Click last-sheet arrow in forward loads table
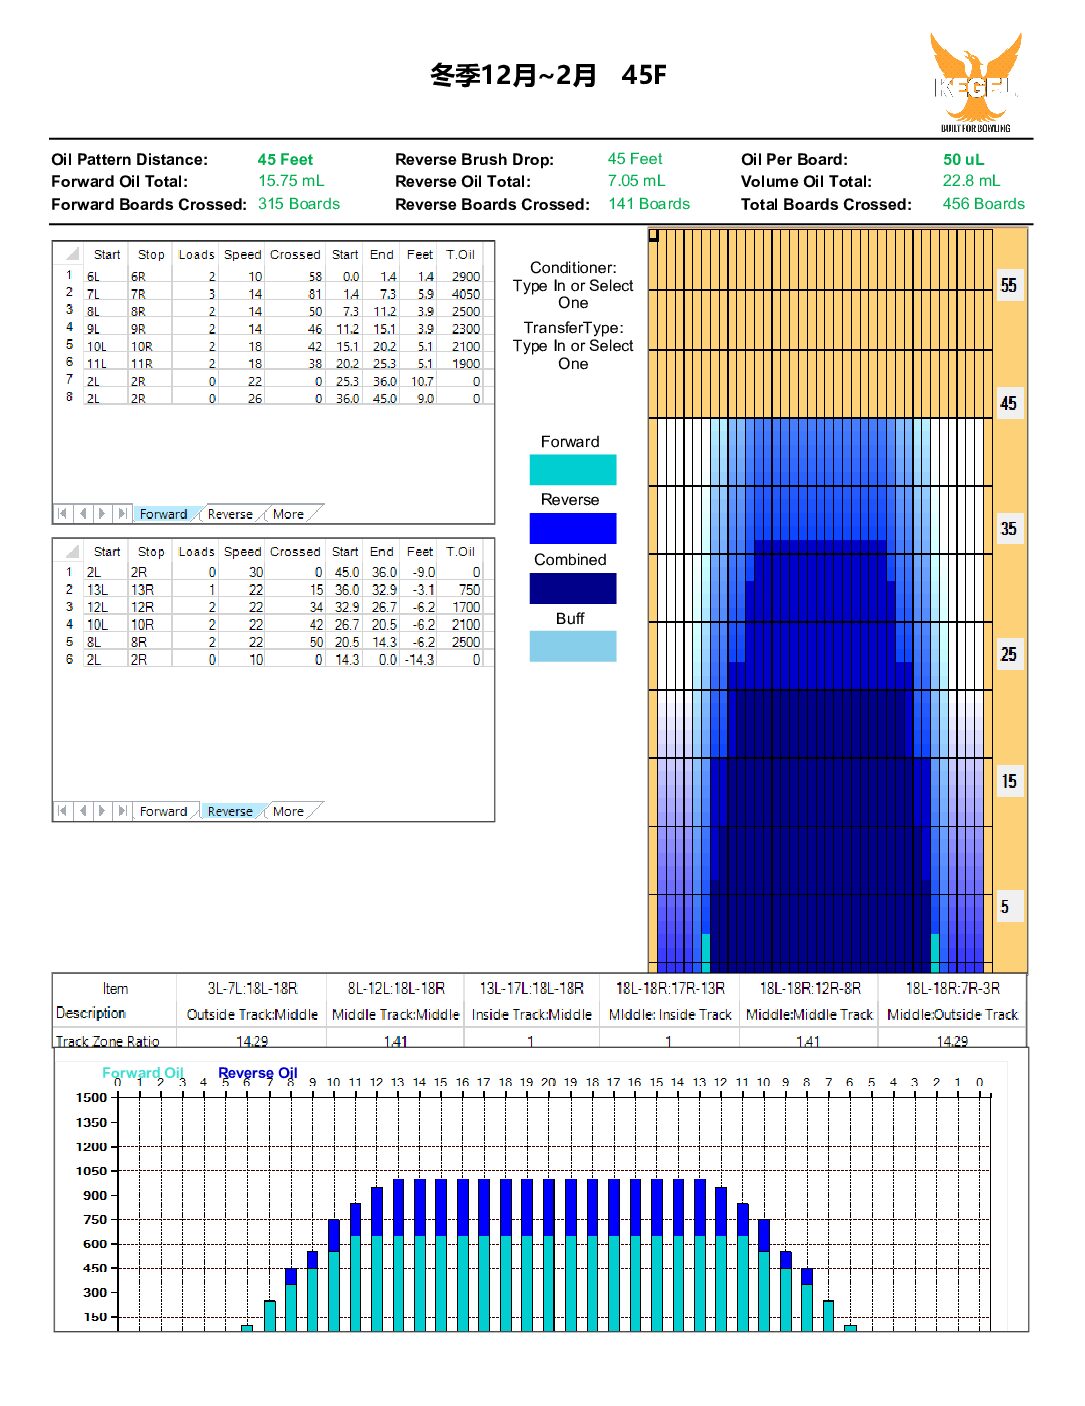1085x1406 pixels. pyautogui.click(x=122, y=514)
